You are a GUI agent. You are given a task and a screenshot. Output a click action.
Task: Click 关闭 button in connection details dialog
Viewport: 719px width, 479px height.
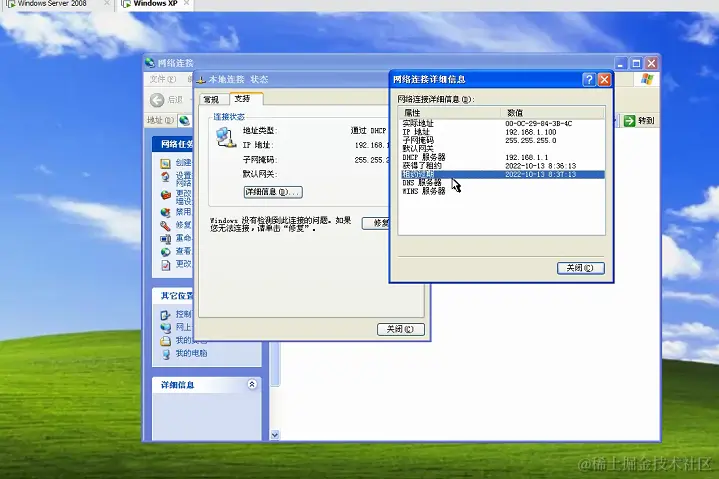581,268
